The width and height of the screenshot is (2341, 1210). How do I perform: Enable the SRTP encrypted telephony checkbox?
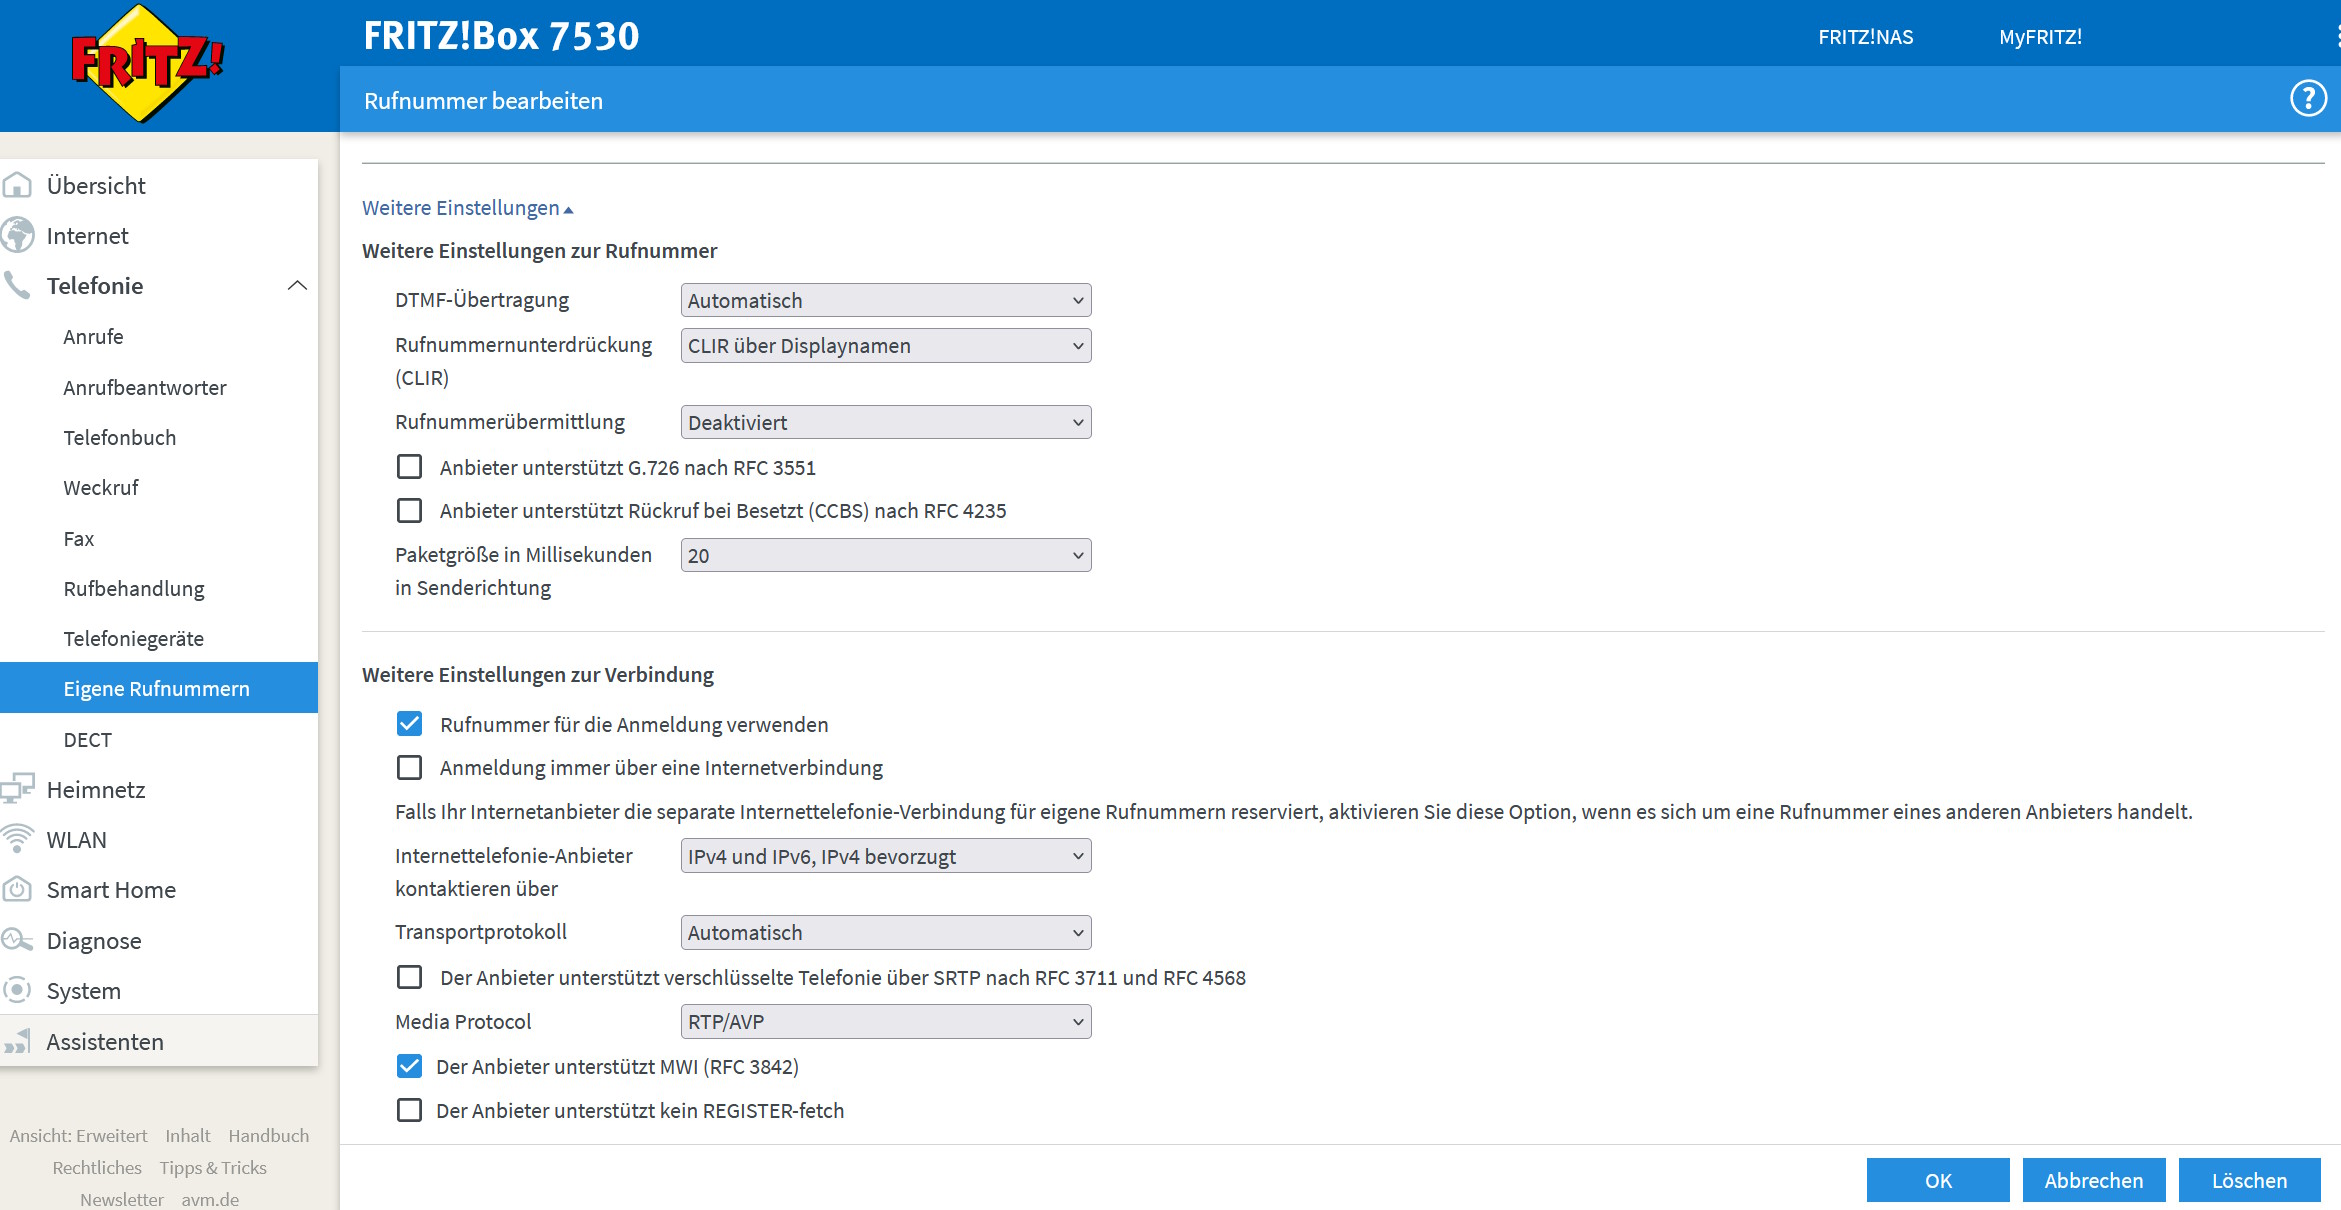point(409,977)
